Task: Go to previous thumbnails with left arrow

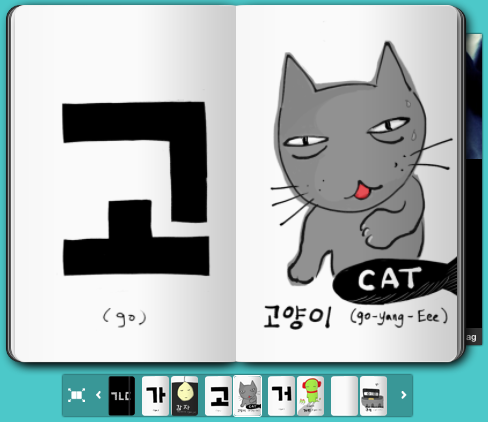Action: pos(98,395)
